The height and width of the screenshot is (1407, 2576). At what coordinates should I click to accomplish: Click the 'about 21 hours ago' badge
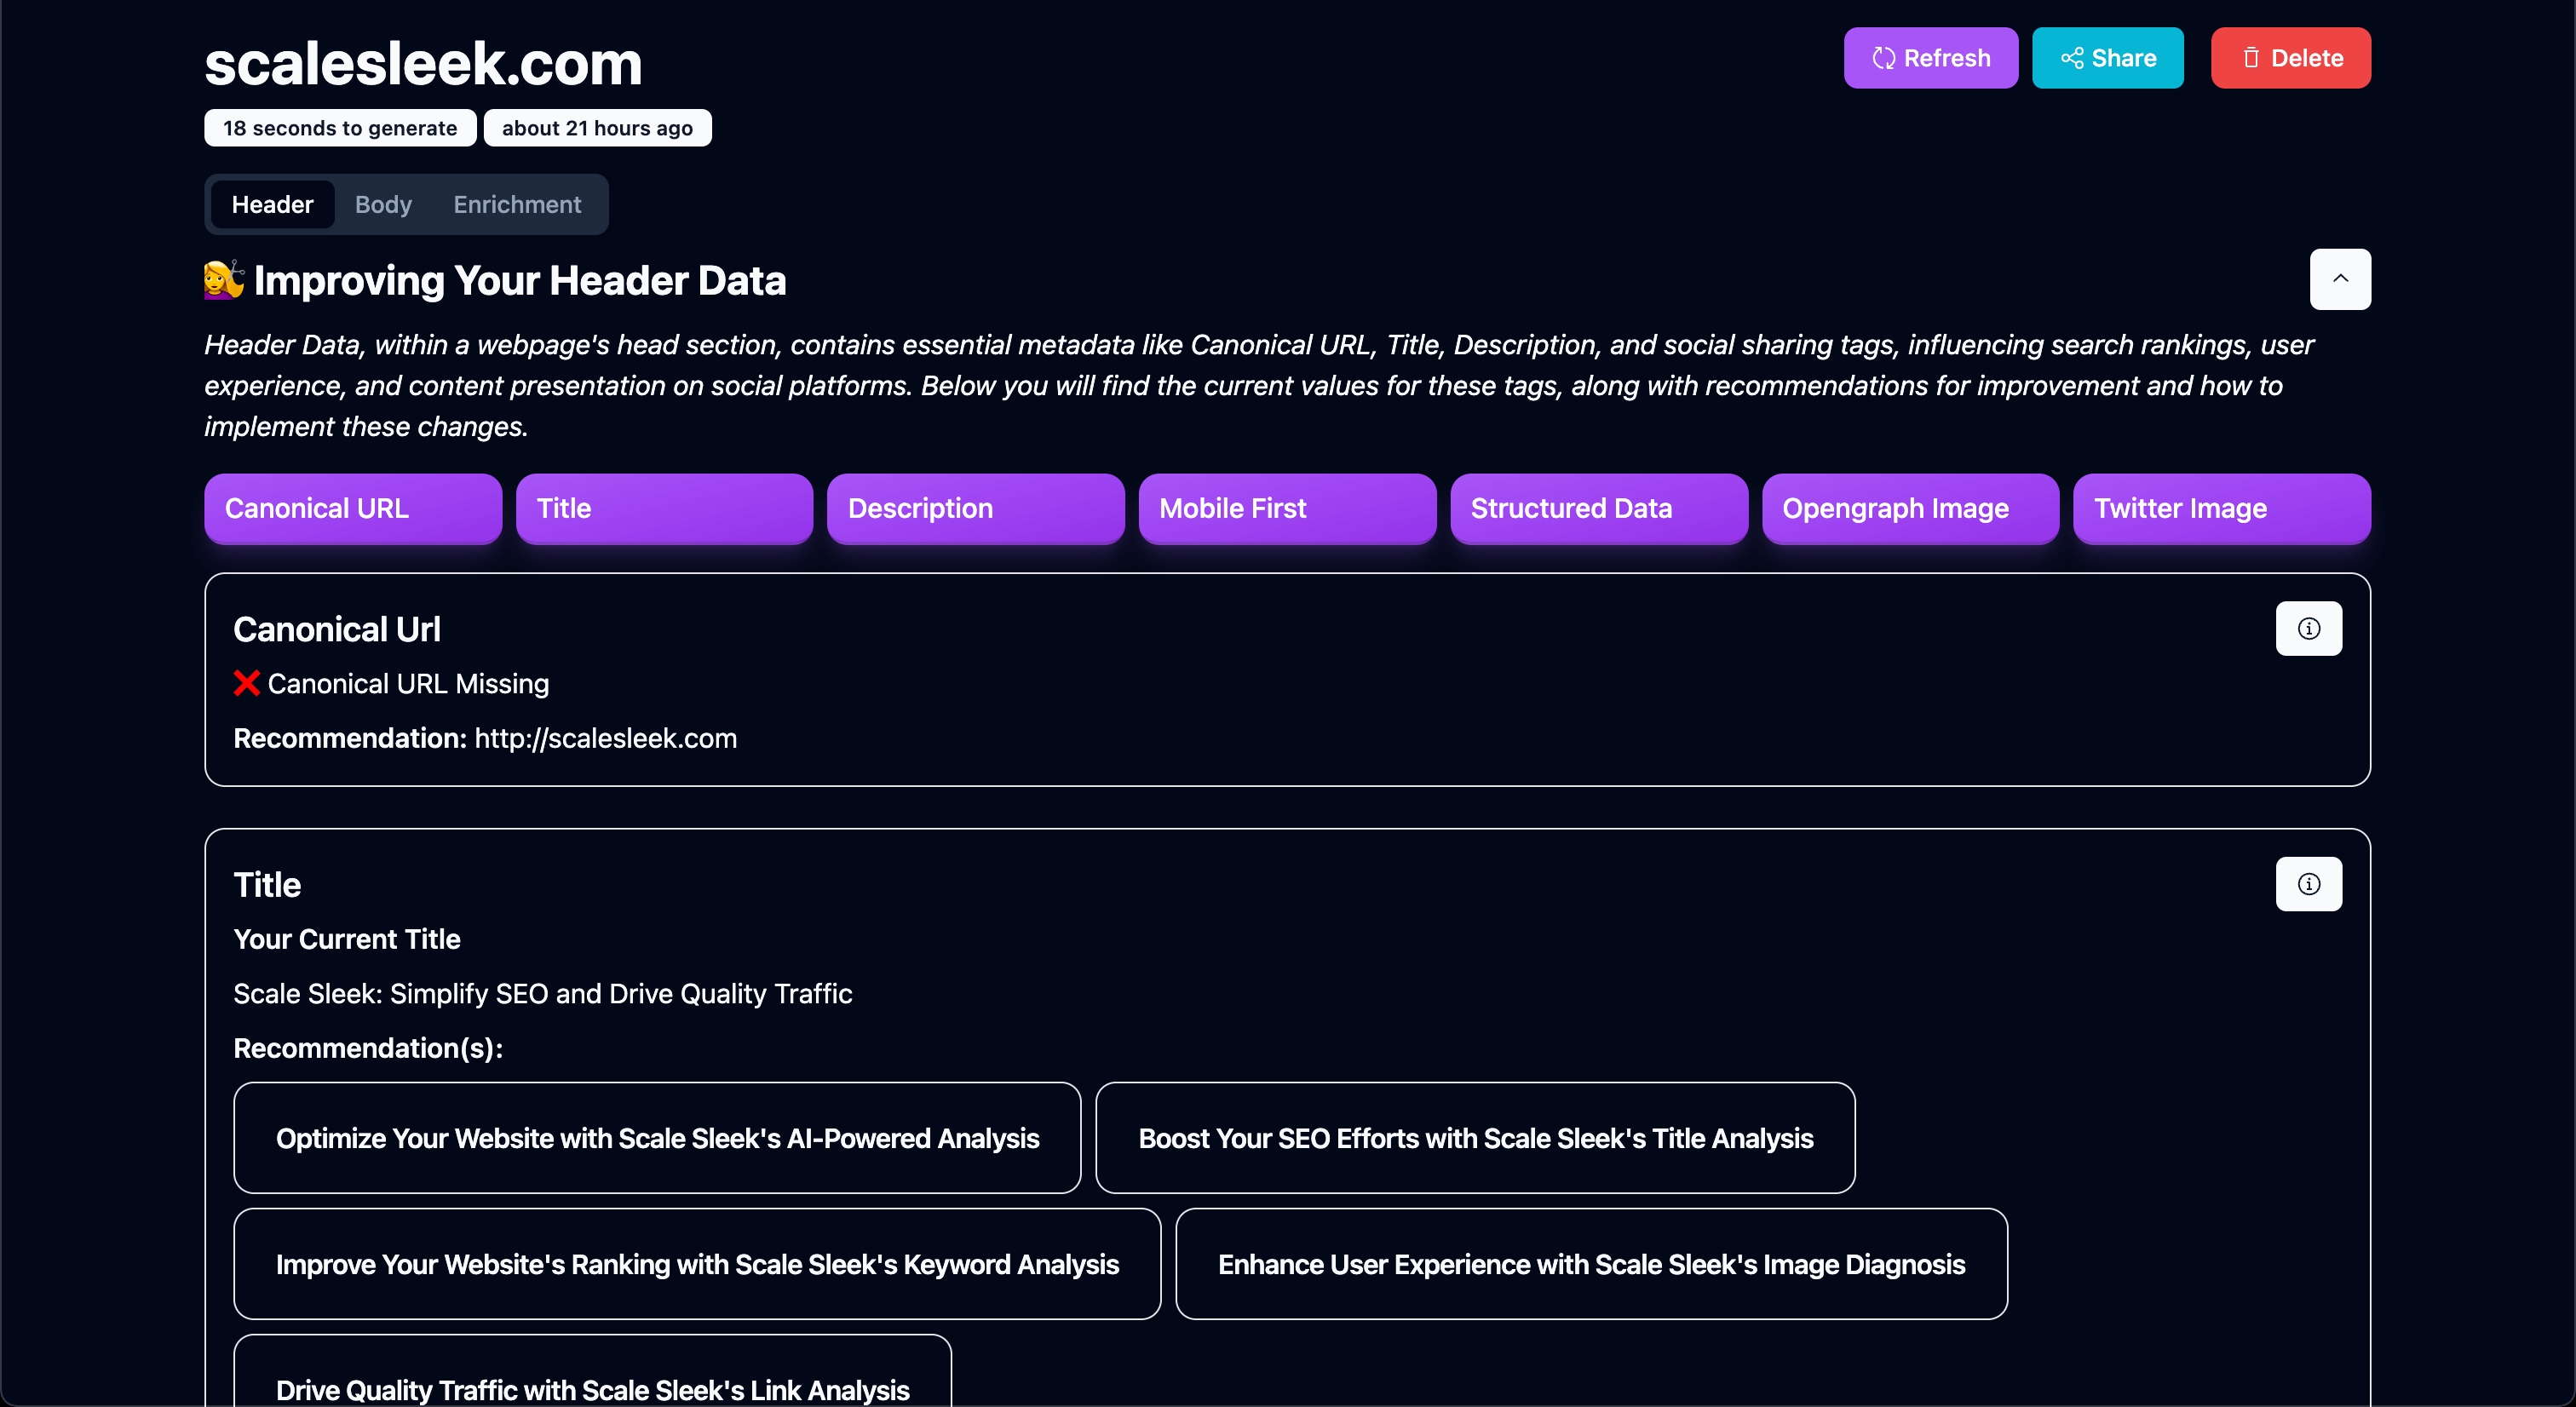597,128
